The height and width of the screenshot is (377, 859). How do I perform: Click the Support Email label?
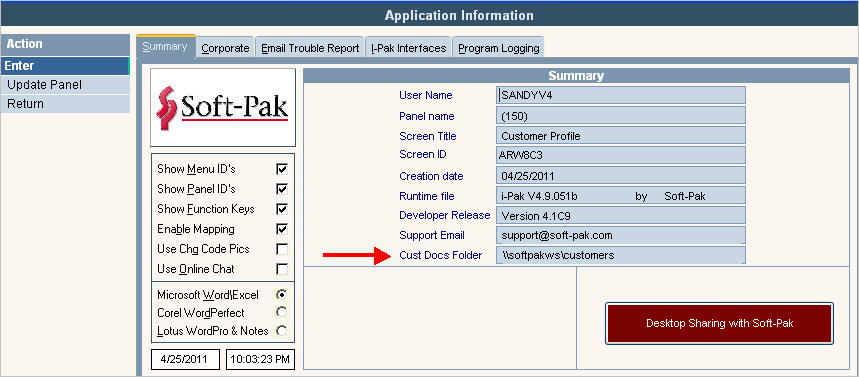point(432,236)
